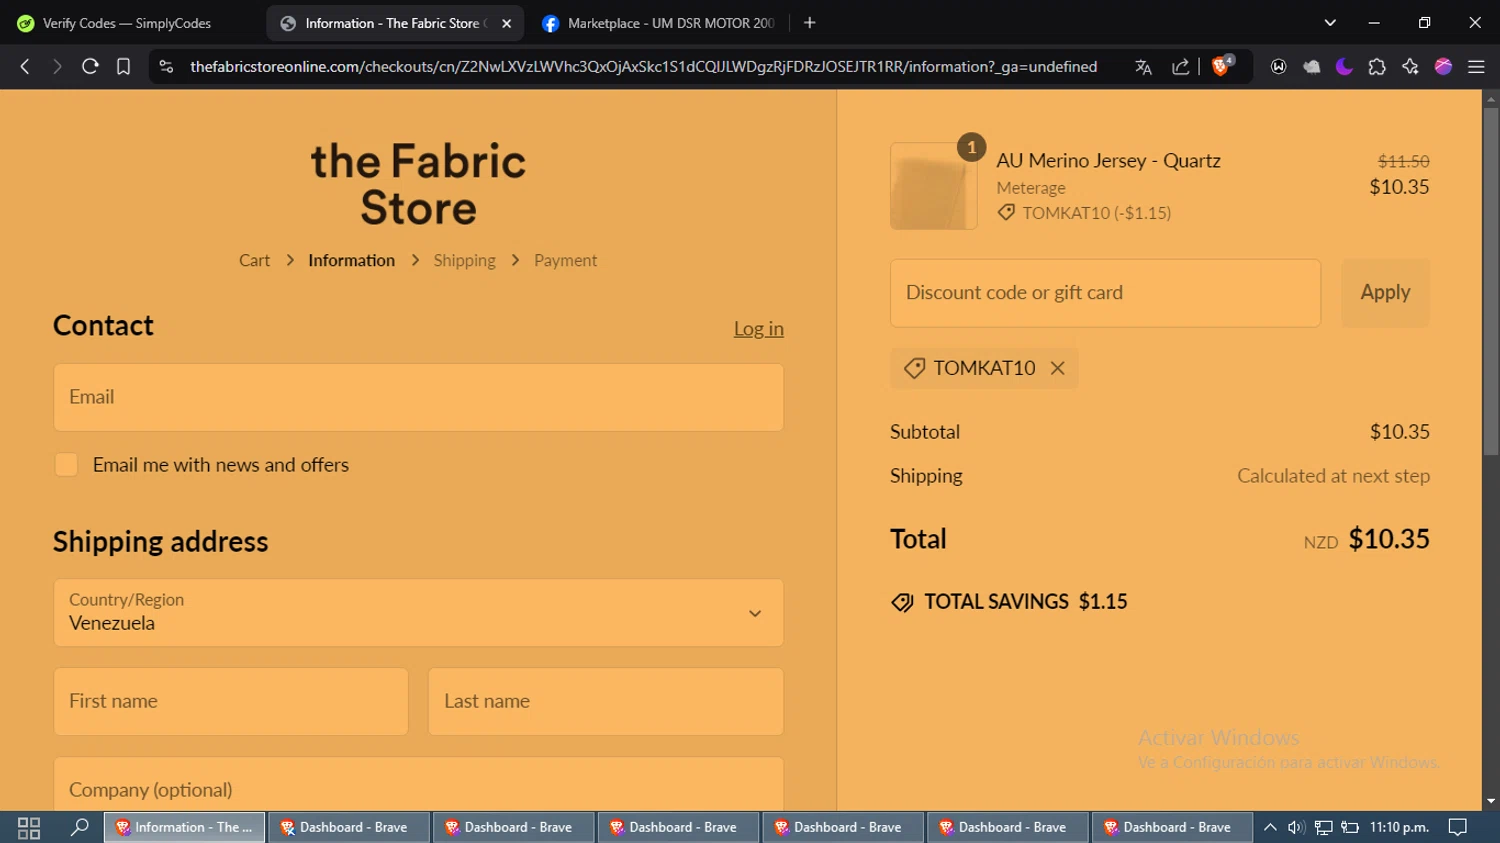
Task: Open Country/Region dropdown showing Venezuela
Action: tap(418, 612)
